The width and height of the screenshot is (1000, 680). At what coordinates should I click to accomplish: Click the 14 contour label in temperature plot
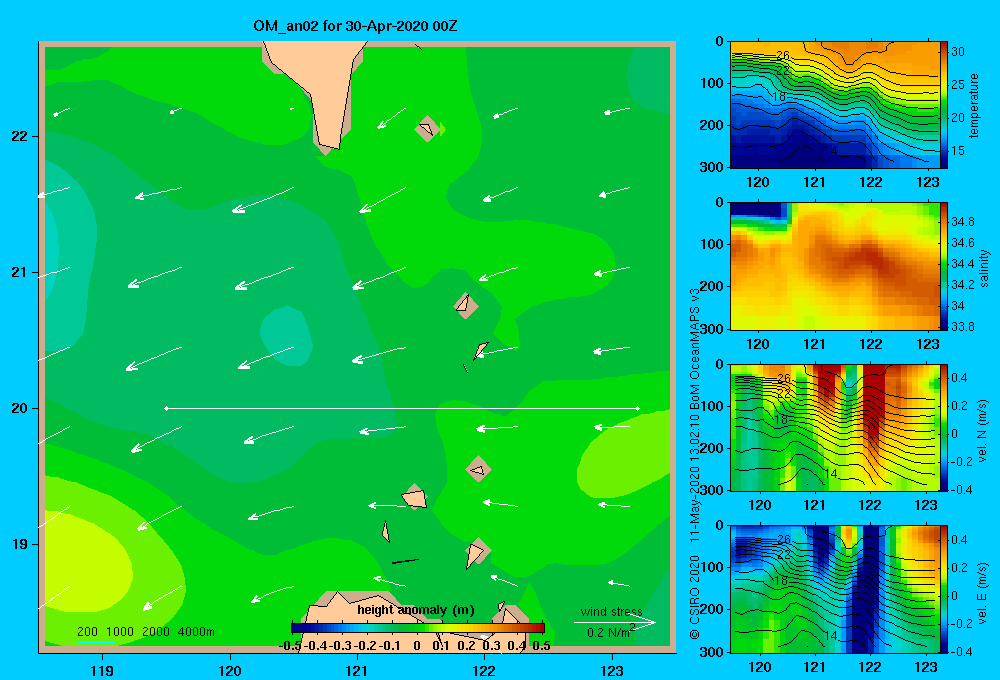click(830, 151)
